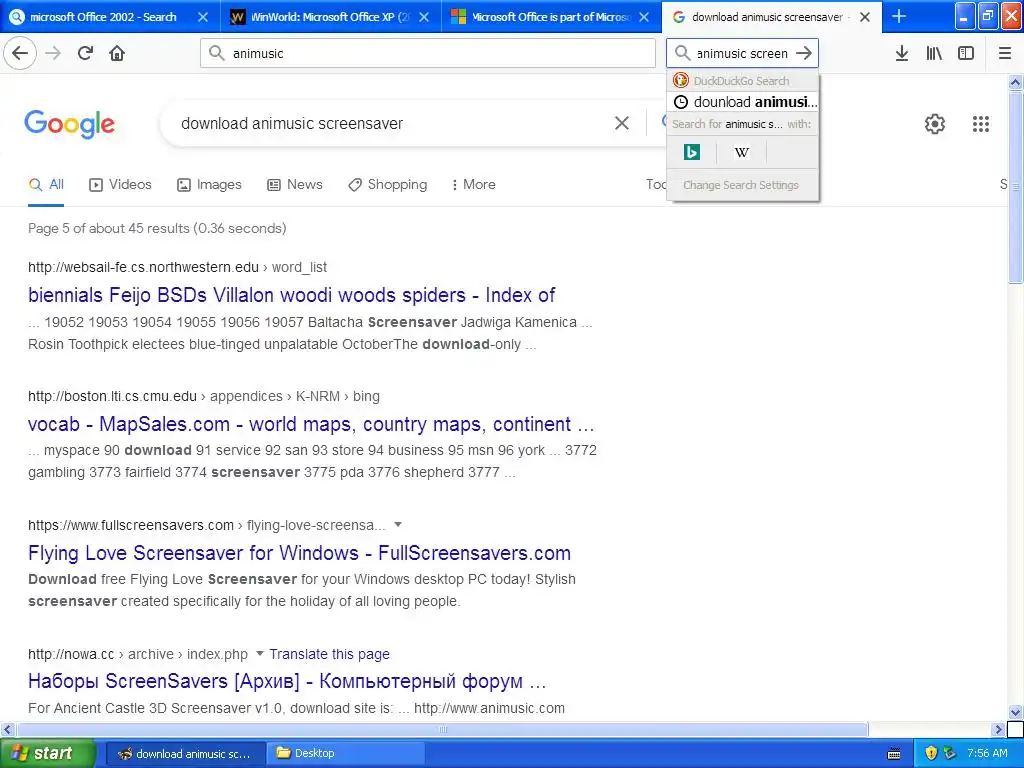
Task: Choose DuckDuckGo Search engine row
Action: pos(743,81)
